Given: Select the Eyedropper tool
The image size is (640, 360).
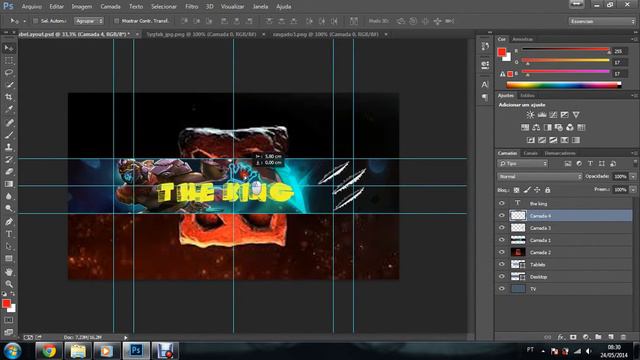Looking at the screenshot, I should [x=9, y=109].
